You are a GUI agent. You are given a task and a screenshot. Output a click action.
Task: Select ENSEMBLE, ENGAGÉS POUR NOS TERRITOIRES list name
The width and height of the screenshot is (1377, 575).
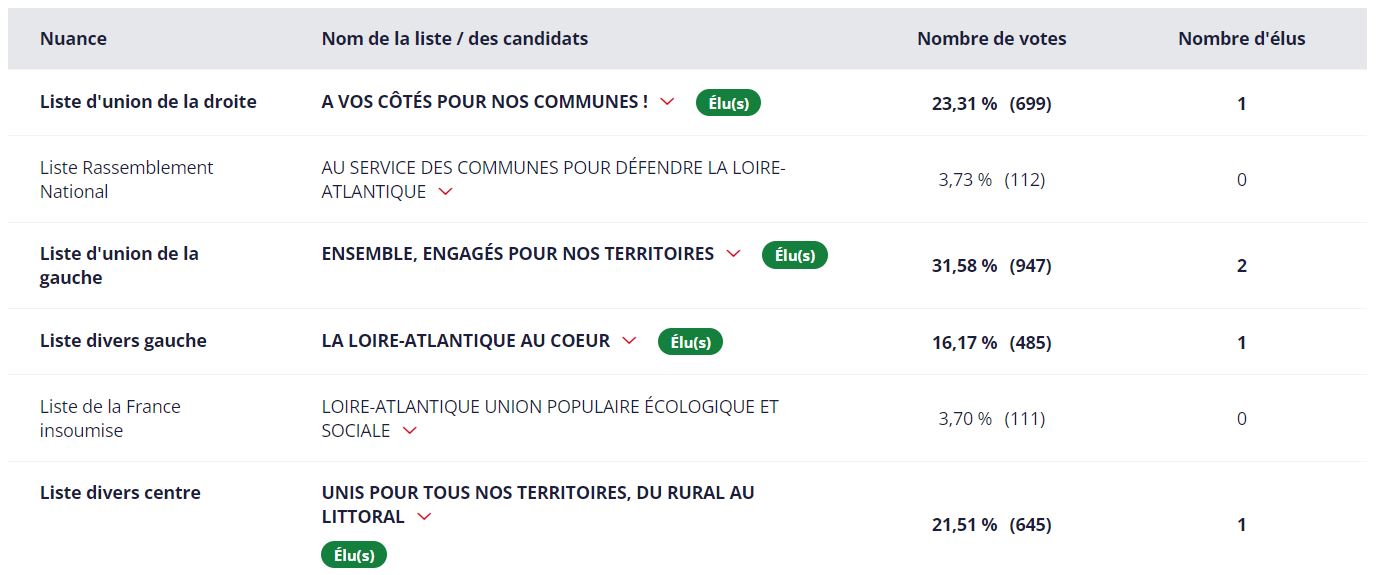pos(518,254)
